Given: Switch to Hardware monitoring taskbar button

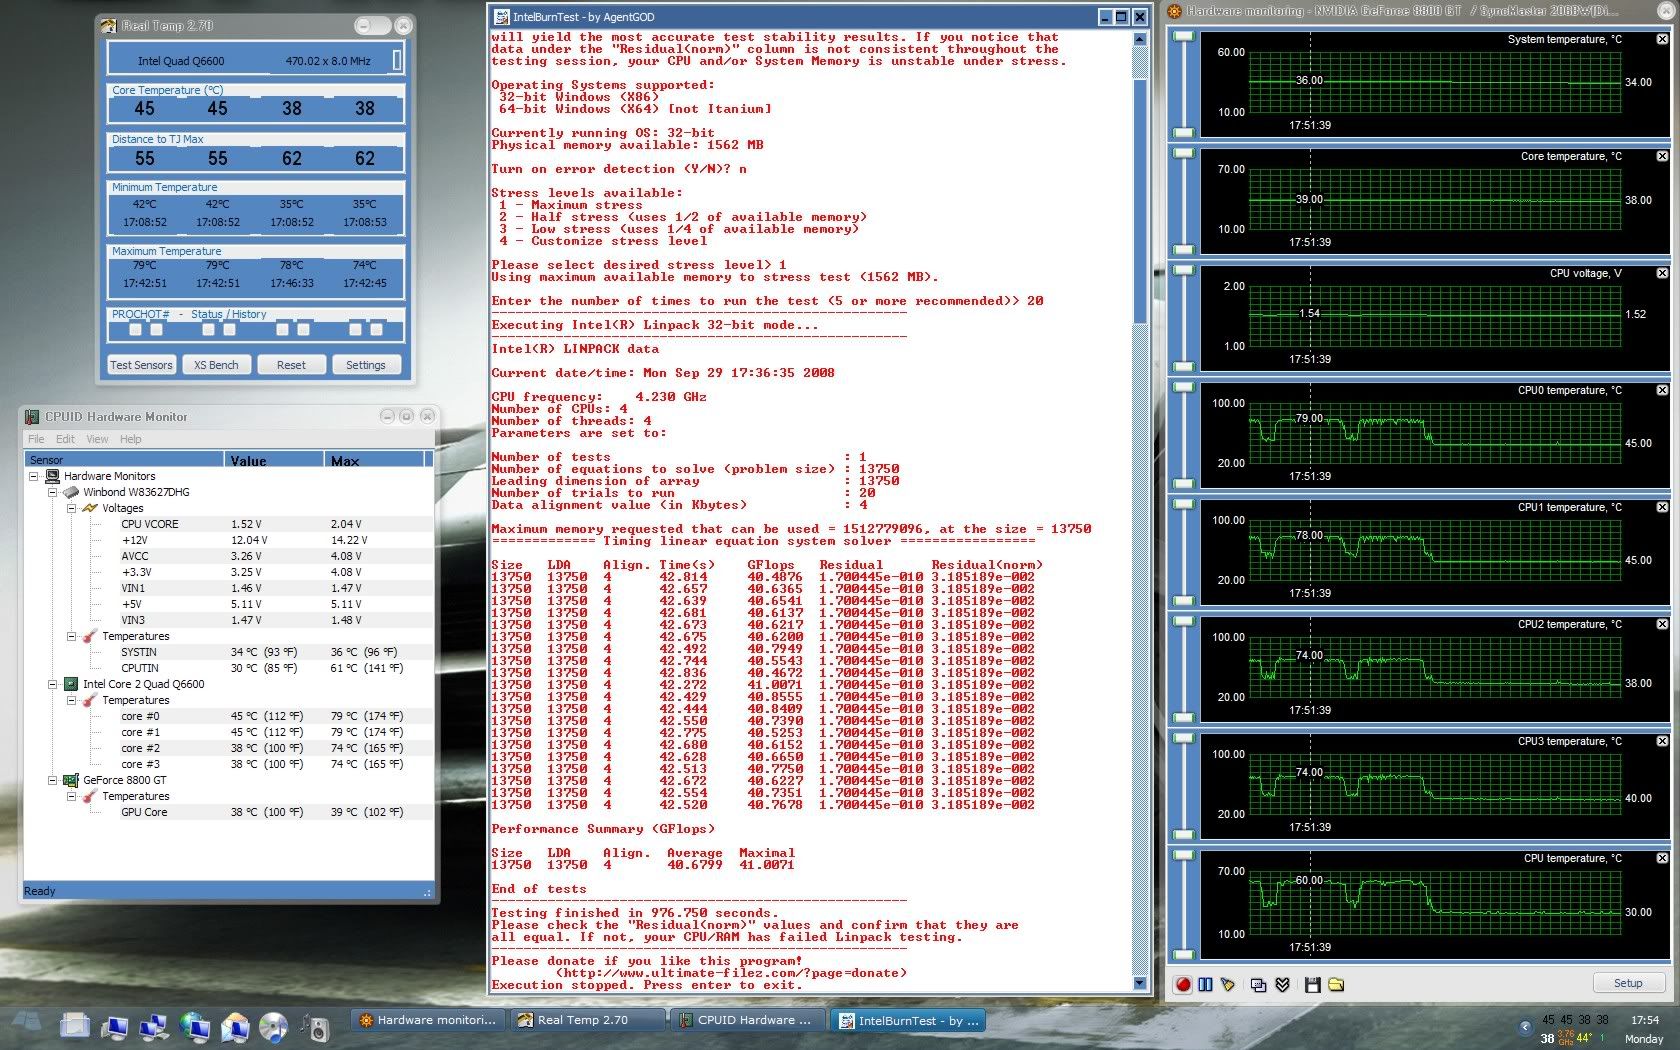Looking at the screenshot, I should (x=428, y=1020).
